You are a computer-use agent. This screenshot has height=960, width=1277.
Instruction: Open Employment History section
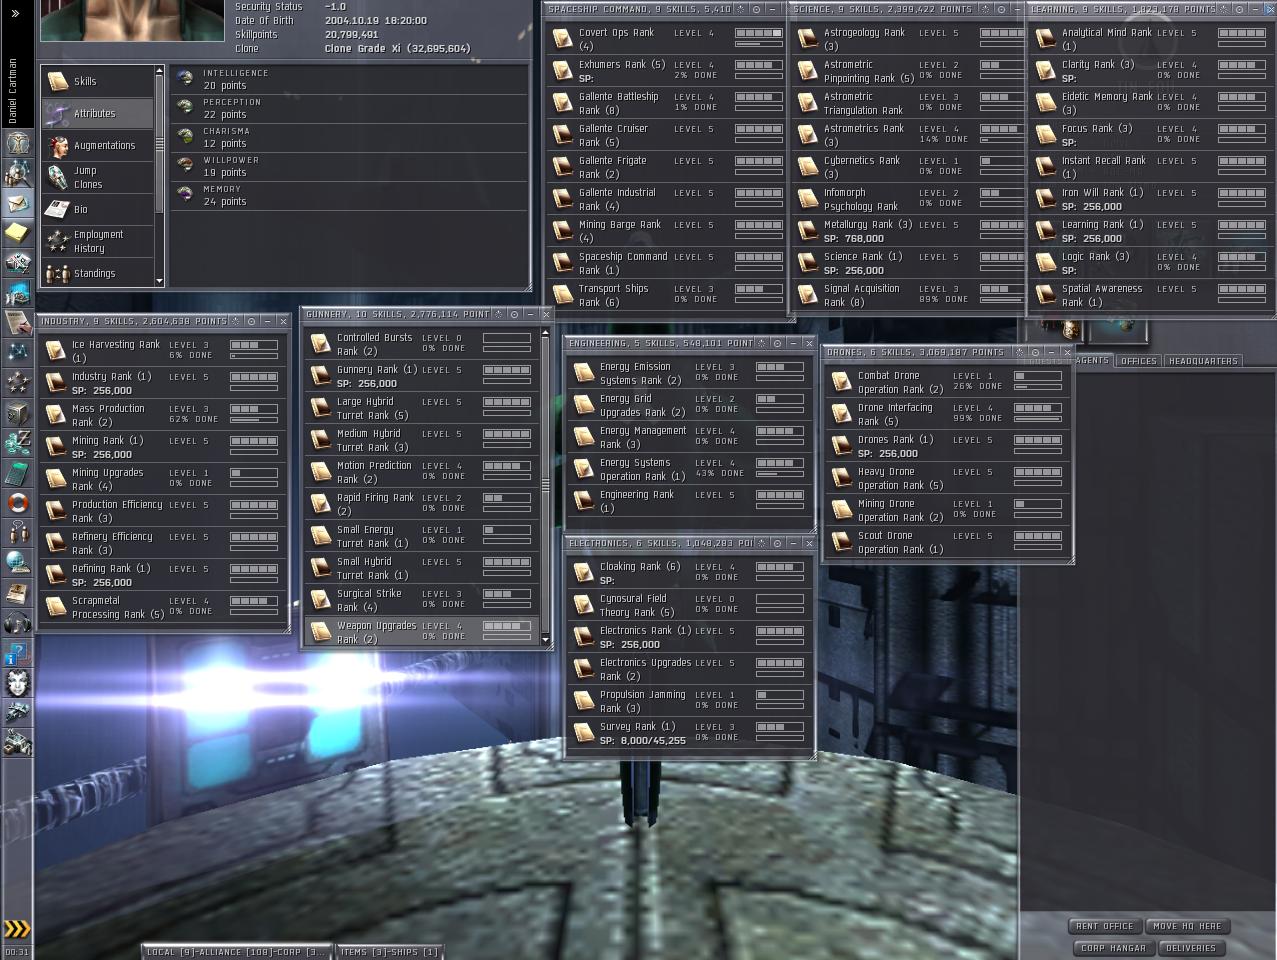pos(97,241)
